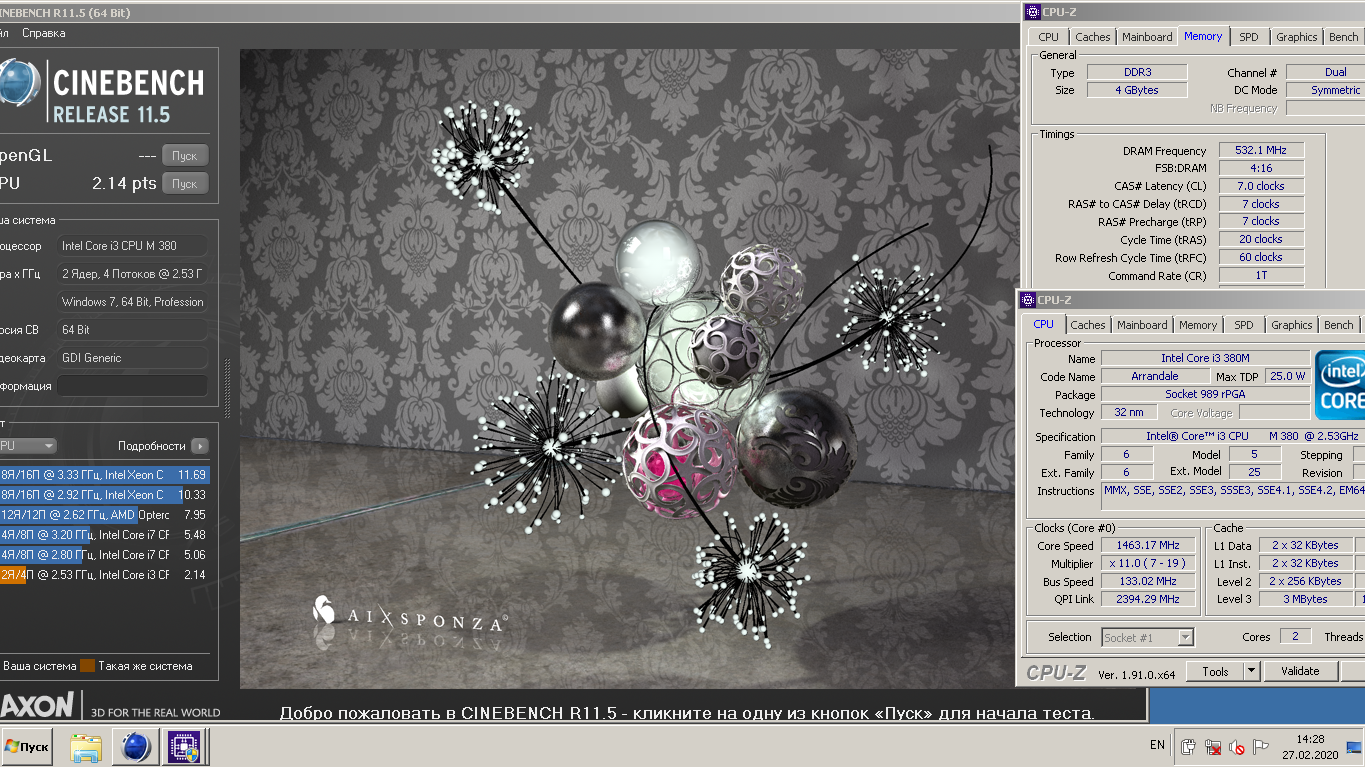Switch to Caches tab in CPU window

[1087, 325]
